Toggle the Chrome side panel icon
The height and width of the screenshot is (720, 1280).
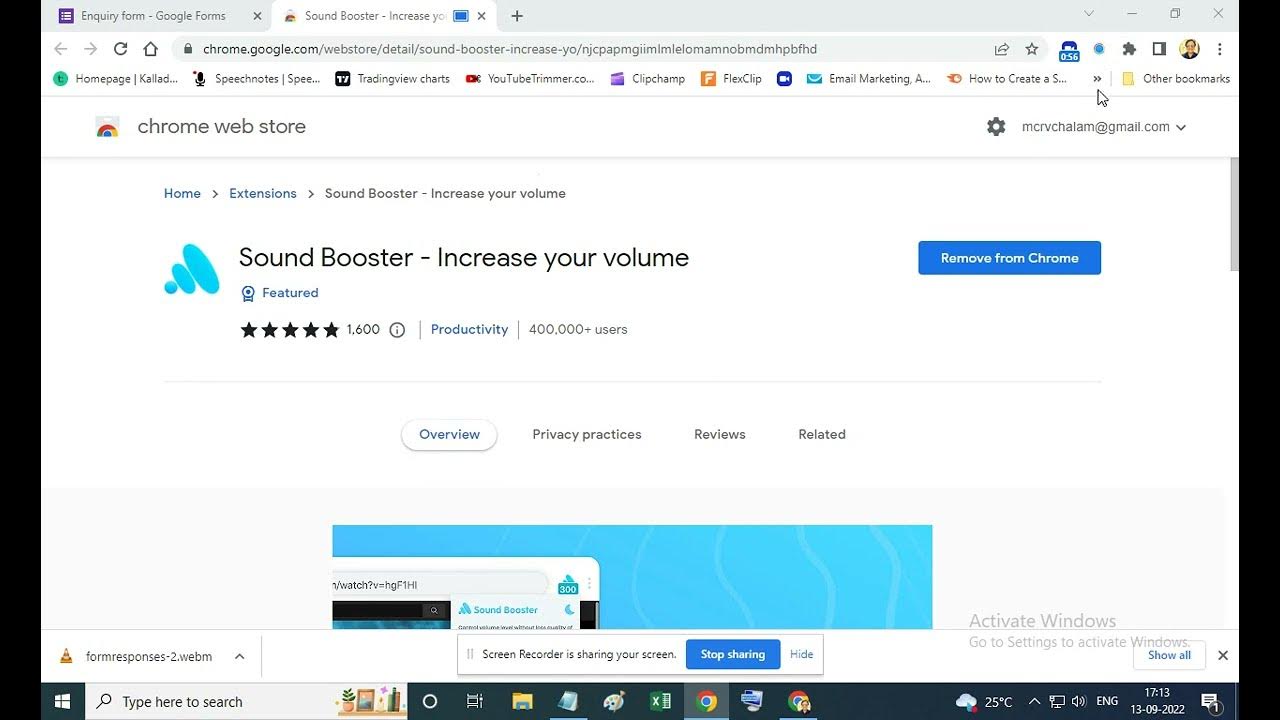pos(1159,49)
